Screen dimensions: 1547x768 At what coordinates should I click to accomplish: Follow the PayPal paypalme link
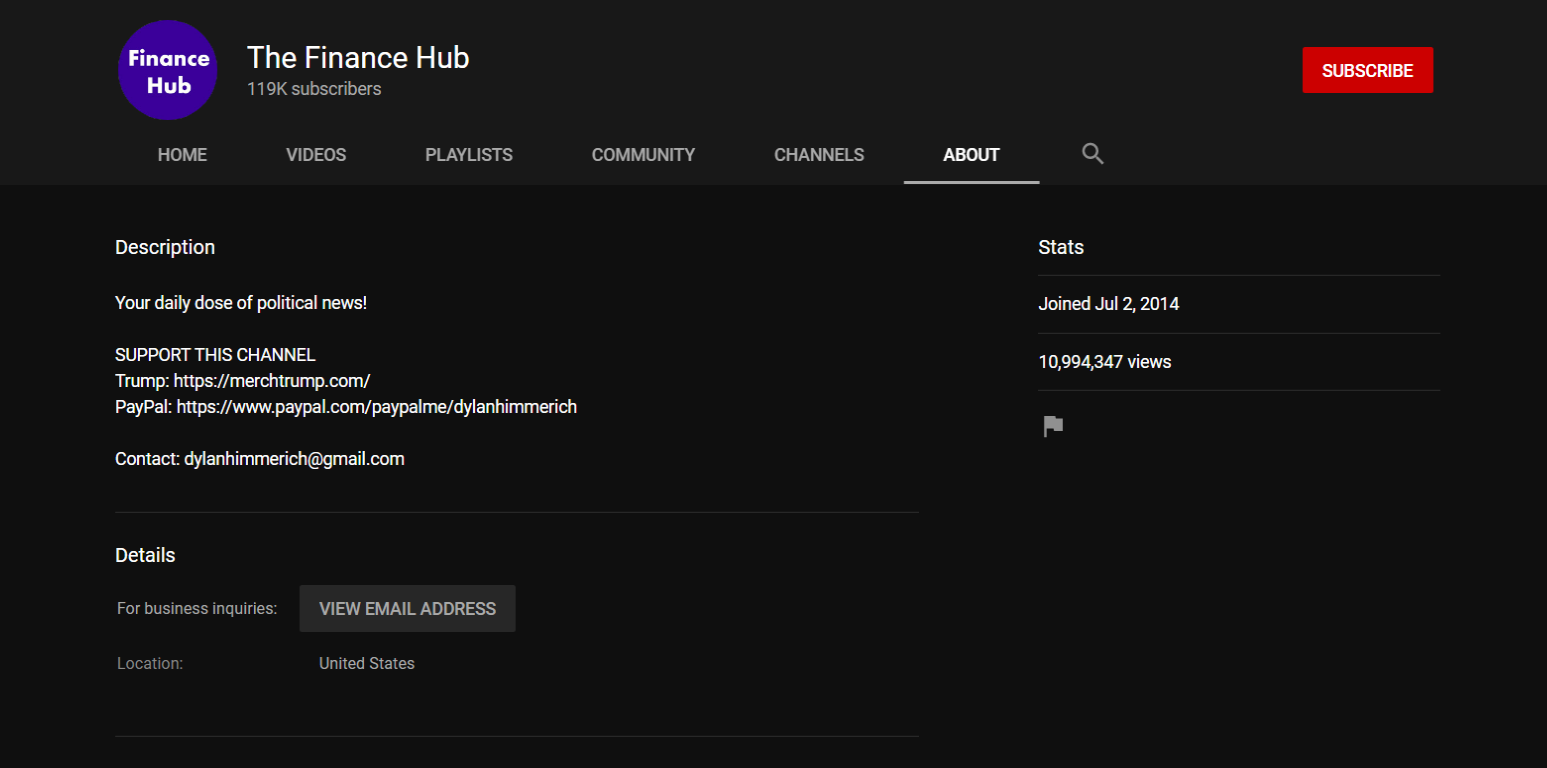(377, 407)
